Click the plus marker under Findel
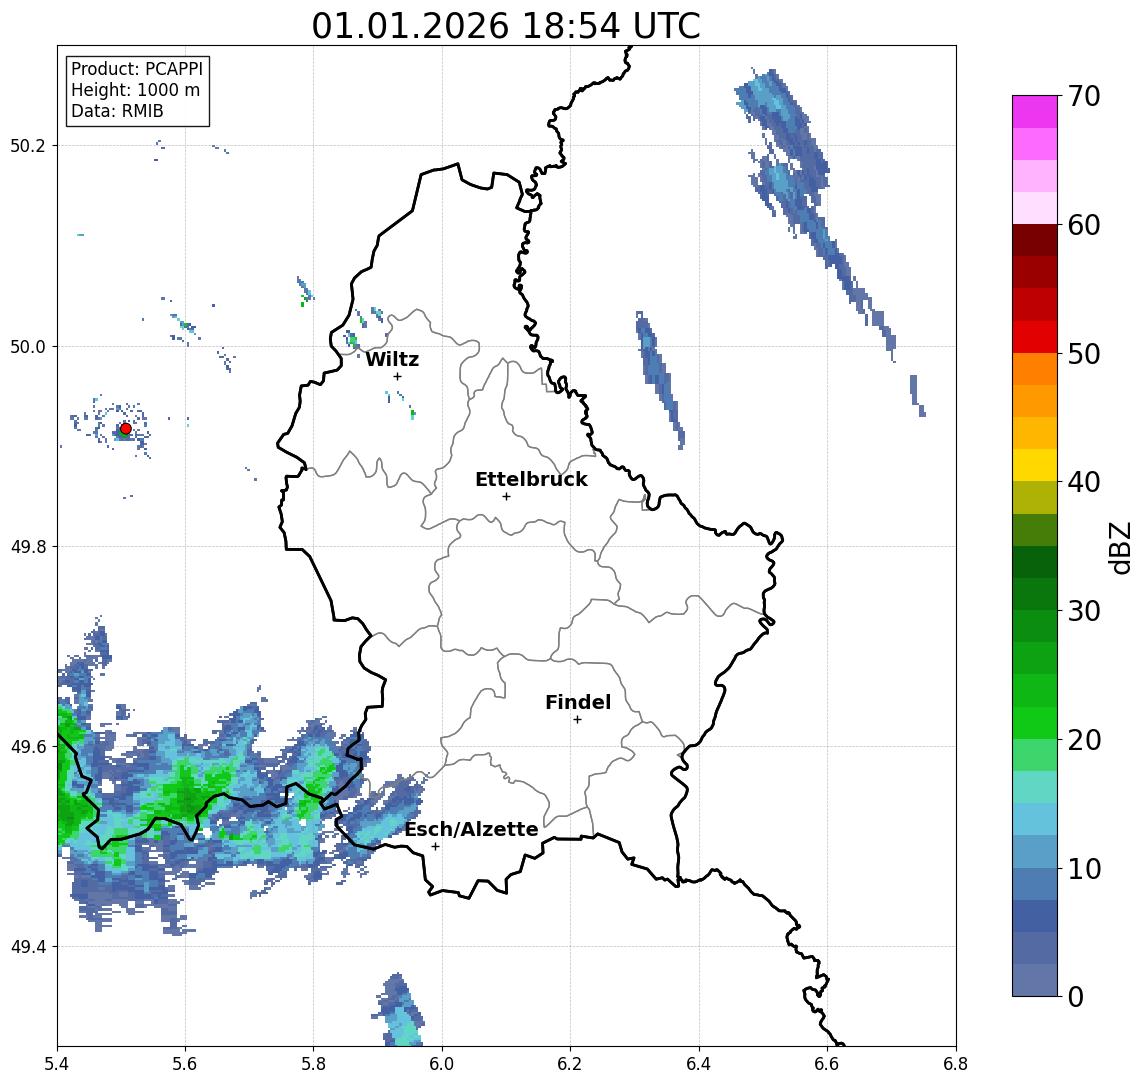Viewport: 1145px width, 1084px height. click(x=577, y=720)
